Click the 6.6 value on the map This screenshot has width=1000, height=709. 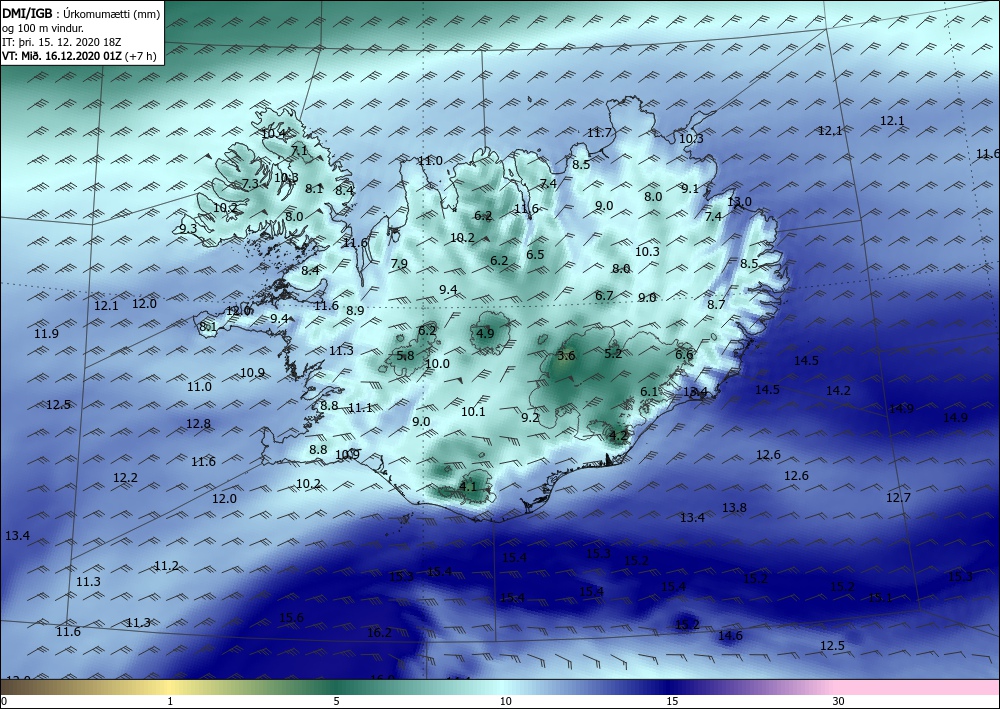(x=684, y=355)
